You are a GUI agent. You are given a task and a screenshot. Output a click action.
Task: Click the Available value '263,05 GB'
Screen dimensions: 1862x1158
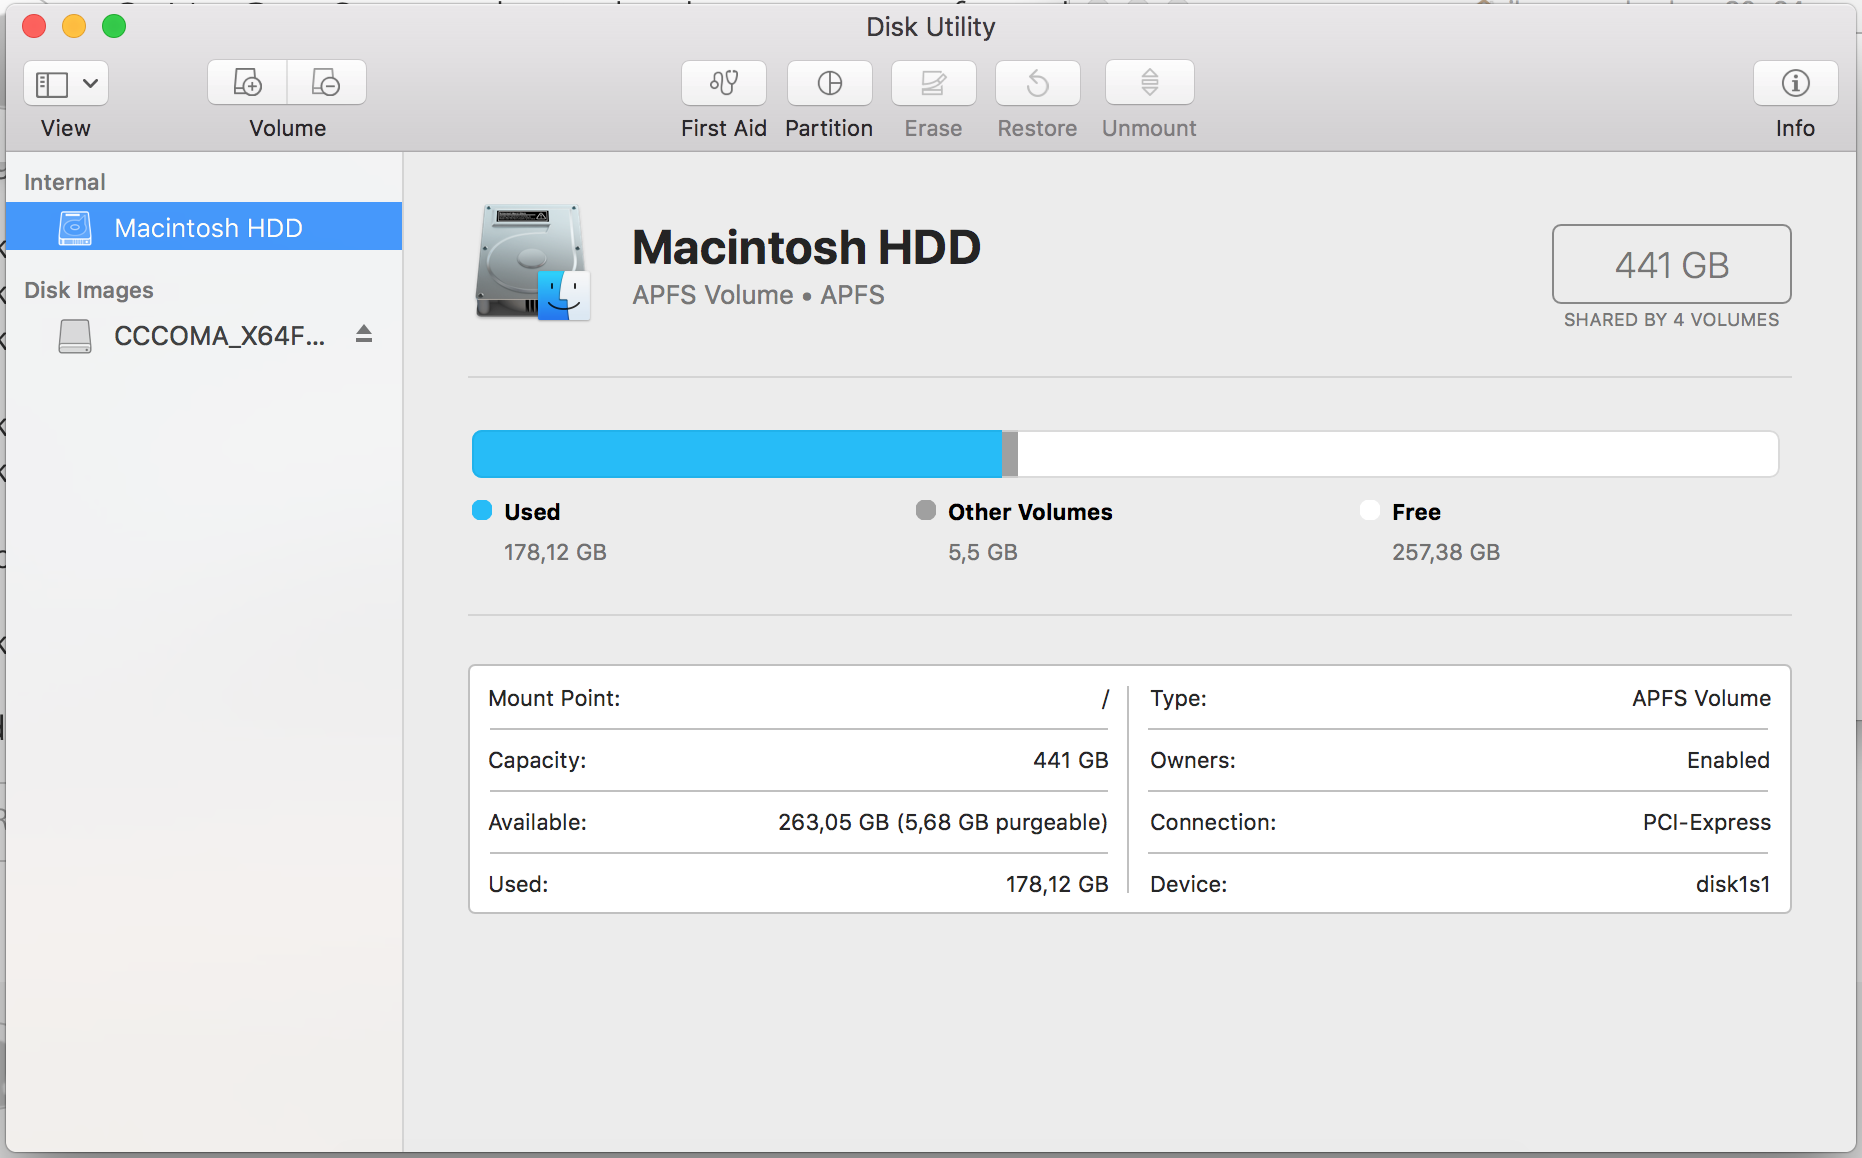click(x=833, y=822)
